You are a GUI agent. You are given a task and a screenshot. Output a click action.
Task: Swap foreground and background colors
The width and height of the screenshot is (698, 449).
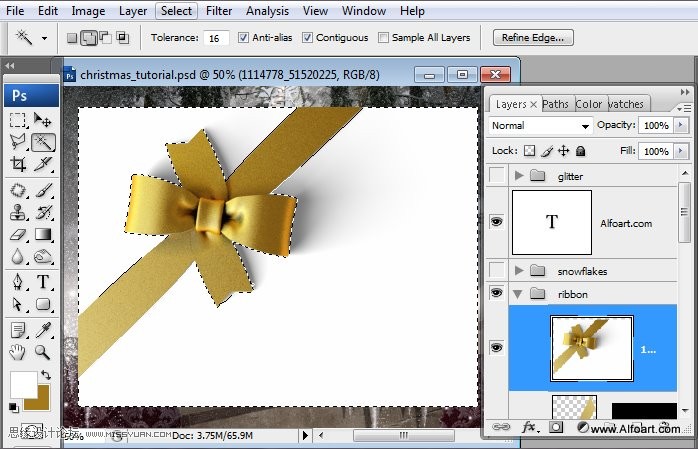pos(45,375)
